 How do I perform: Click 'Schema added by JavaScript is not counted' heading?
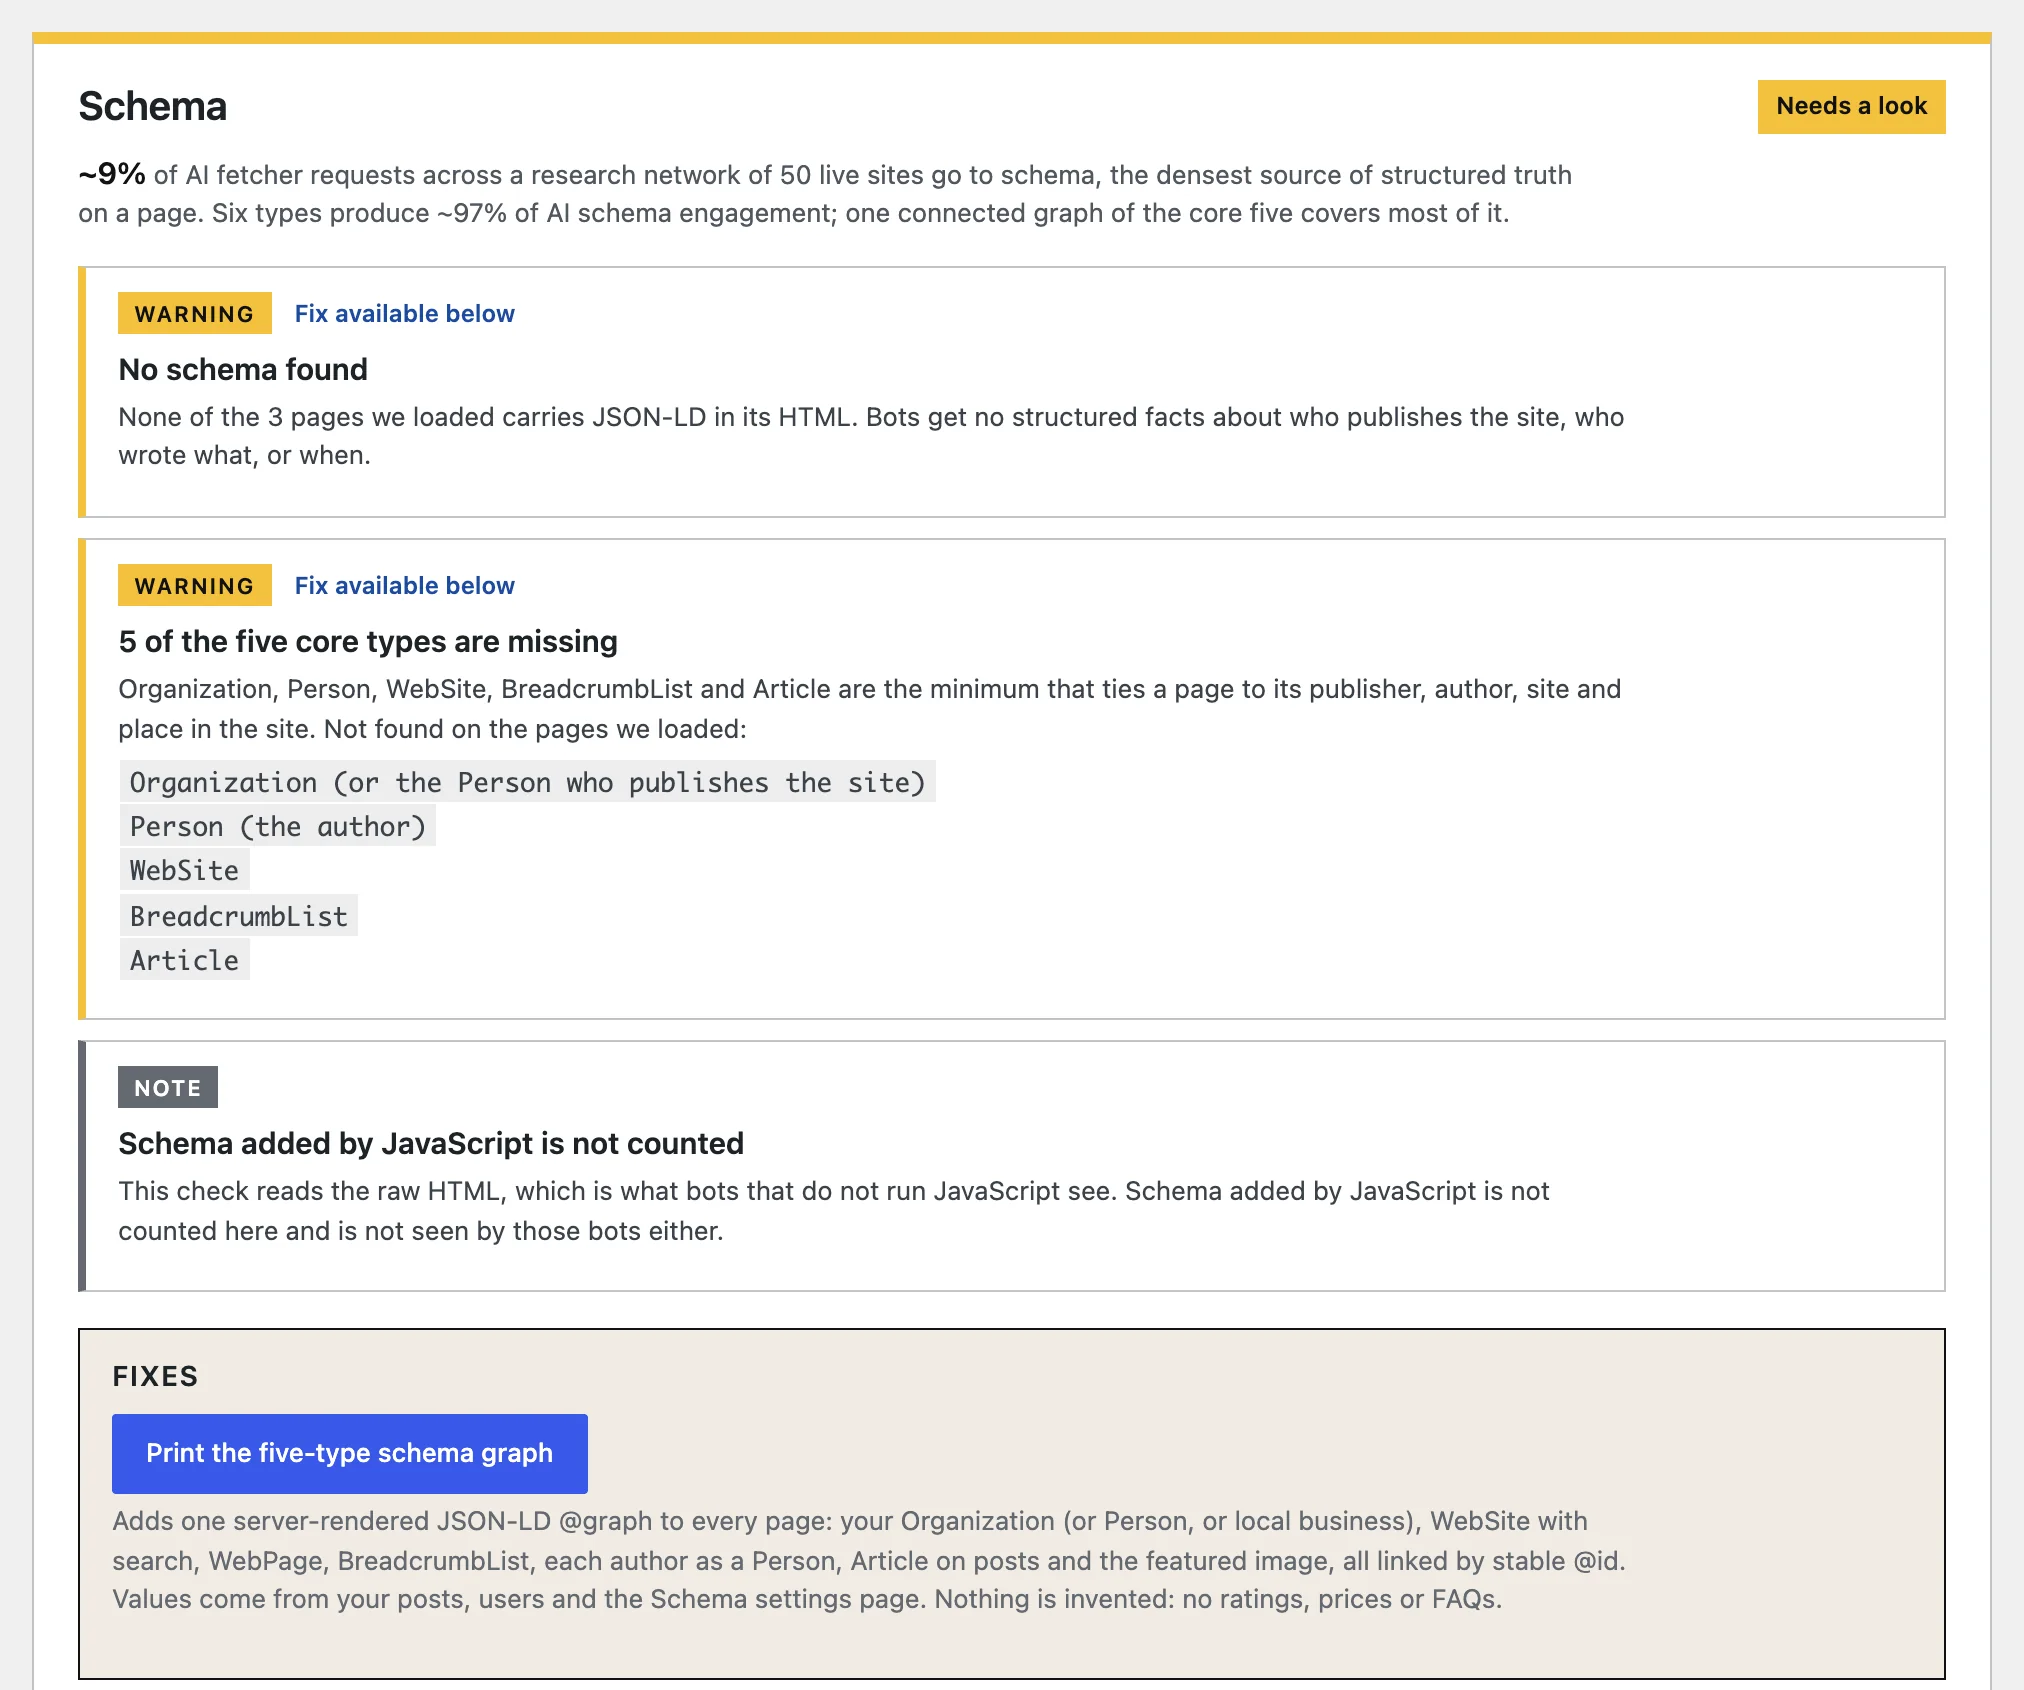(x=431, y=1143)
